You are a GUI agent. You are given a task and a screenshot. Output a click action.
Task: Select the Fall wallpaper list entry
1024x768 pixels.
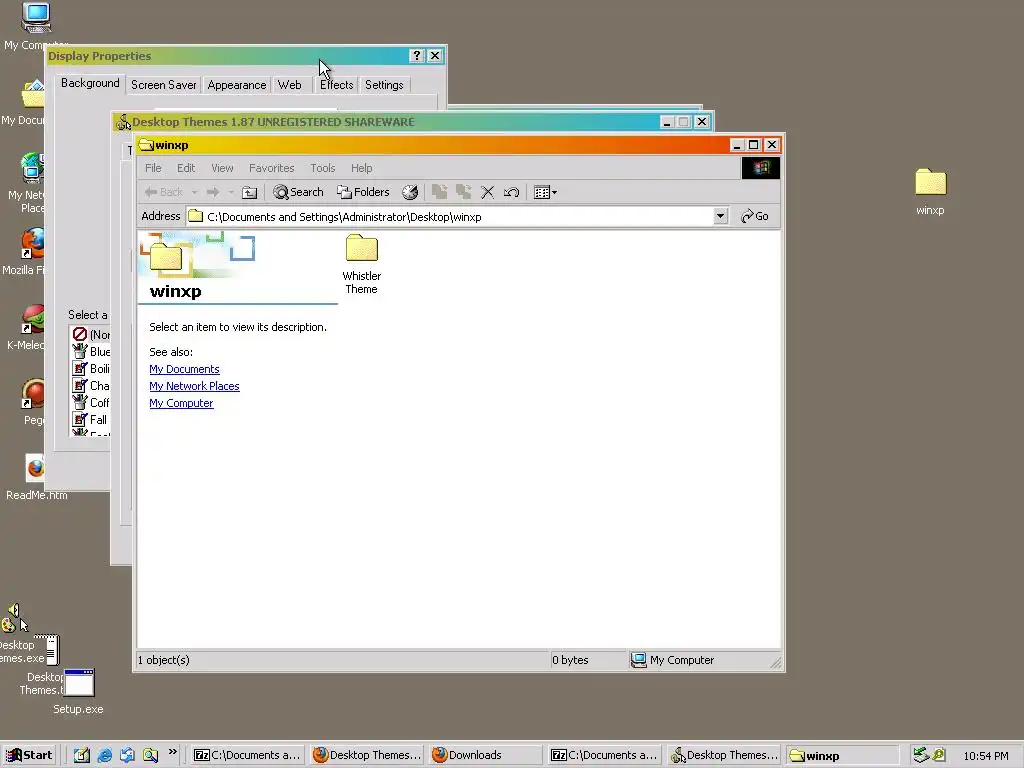pyautogui.click(x=91, y=419)
